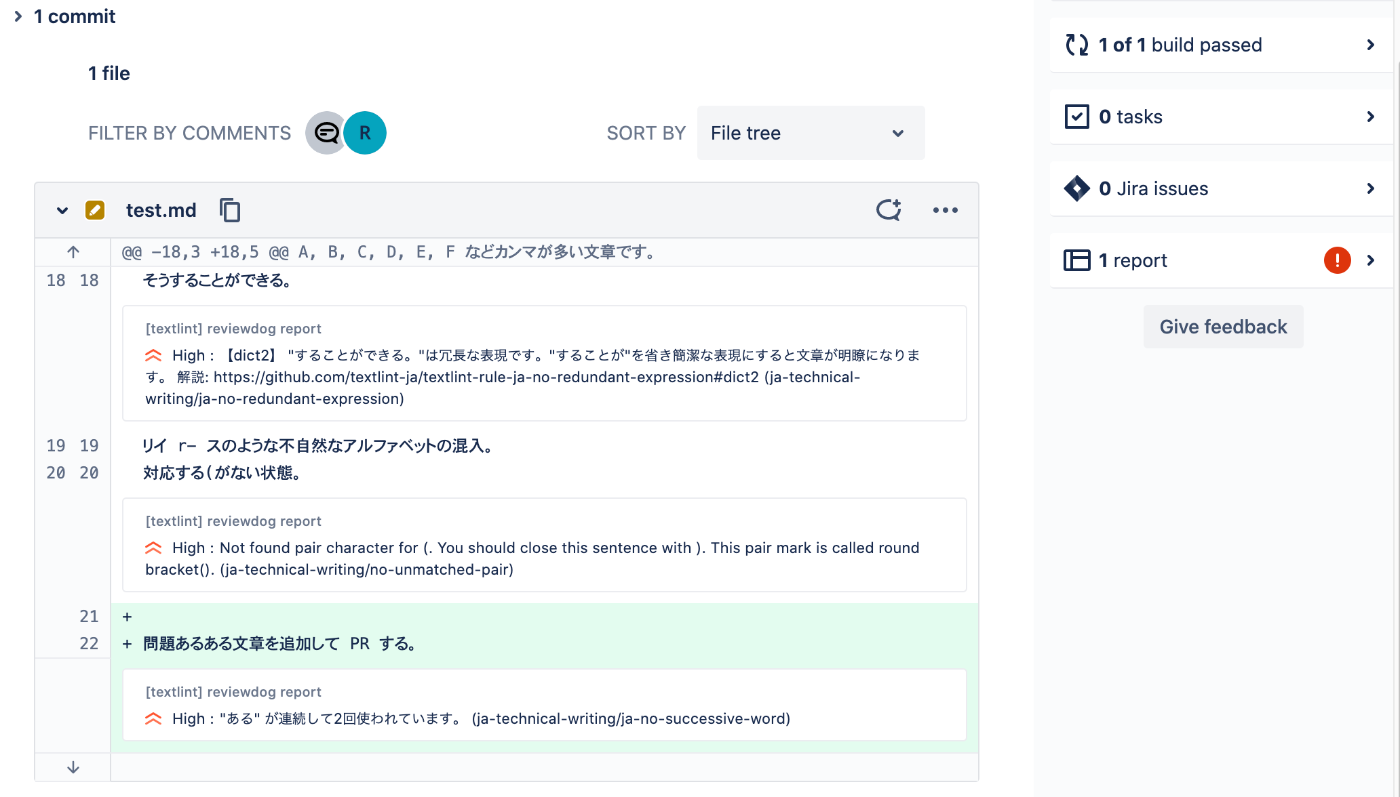Copy the test.md file path
Viewport: 1400px width, 797px height.
[x=230, y=210]
